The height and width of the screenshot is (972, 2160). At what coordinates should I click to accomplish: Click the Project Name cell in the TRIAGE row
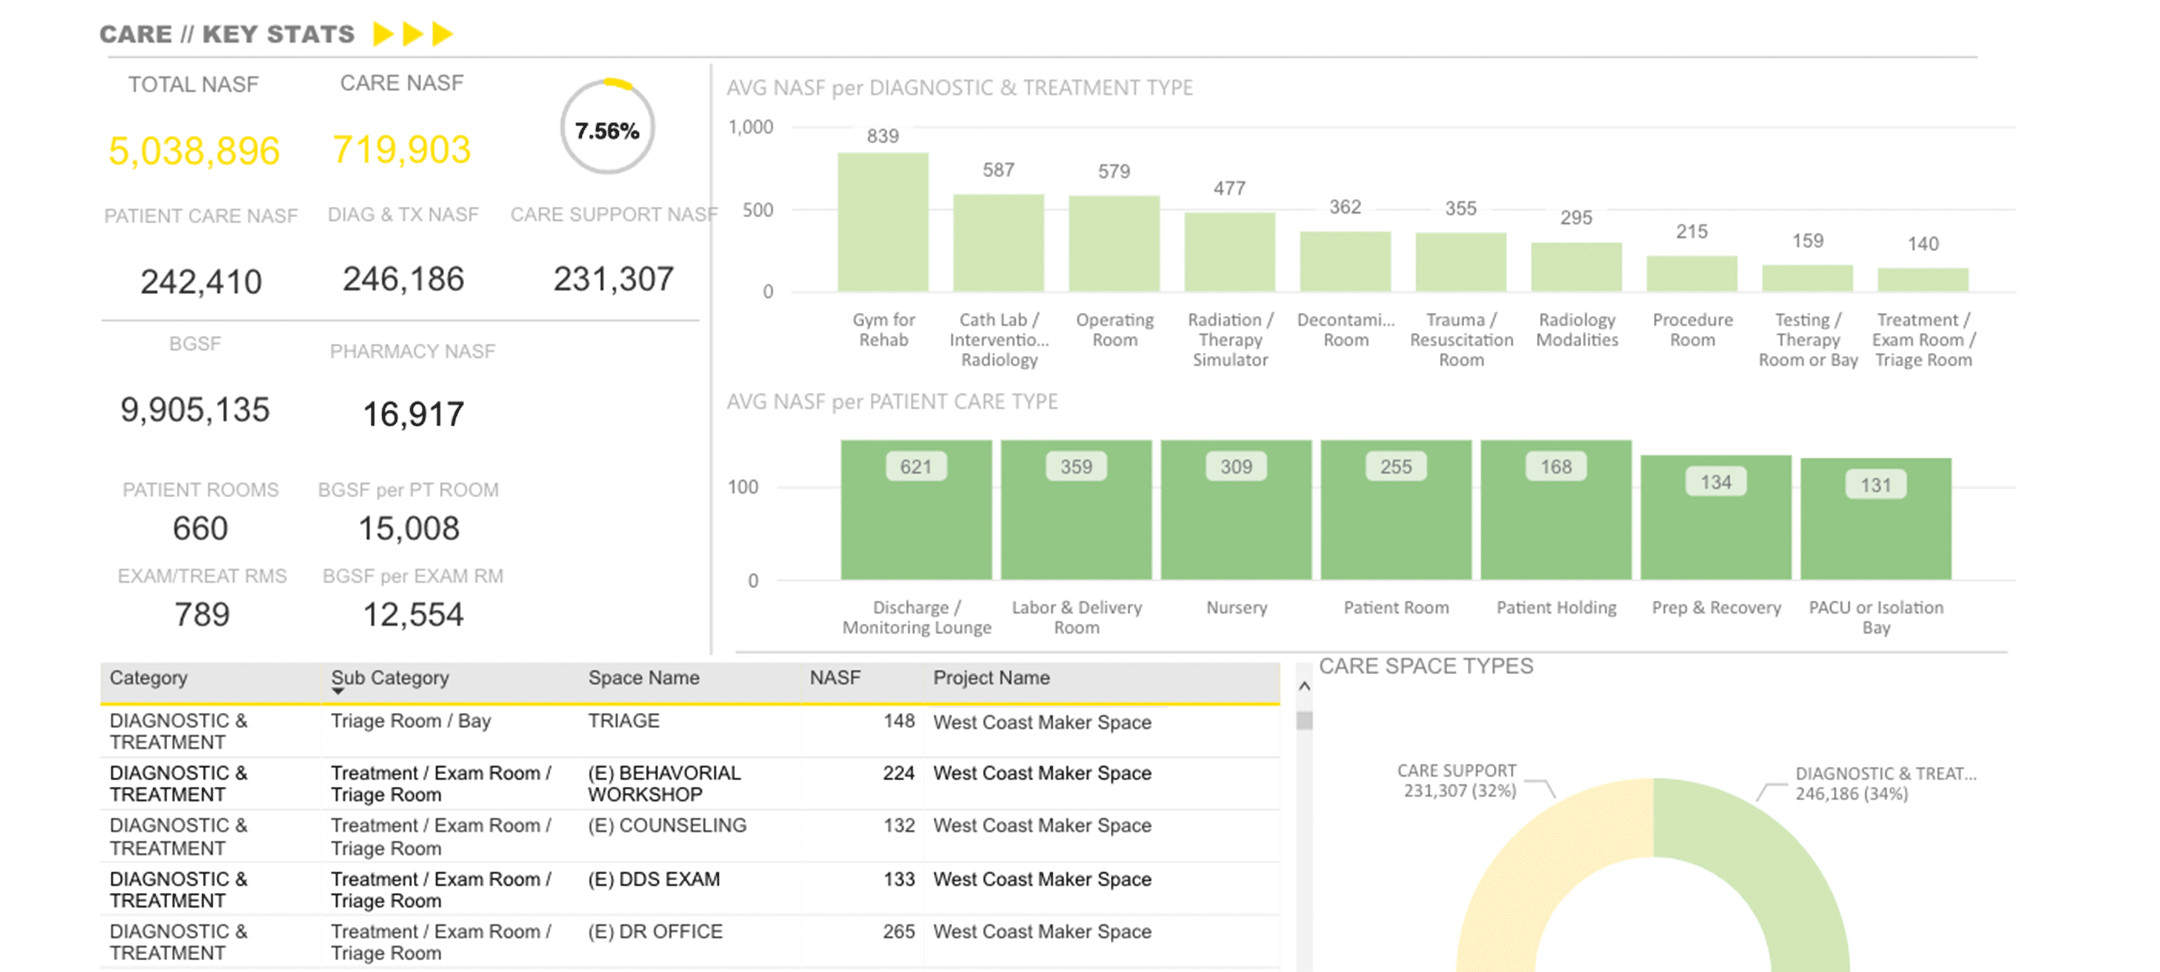tap(1042, 722)
